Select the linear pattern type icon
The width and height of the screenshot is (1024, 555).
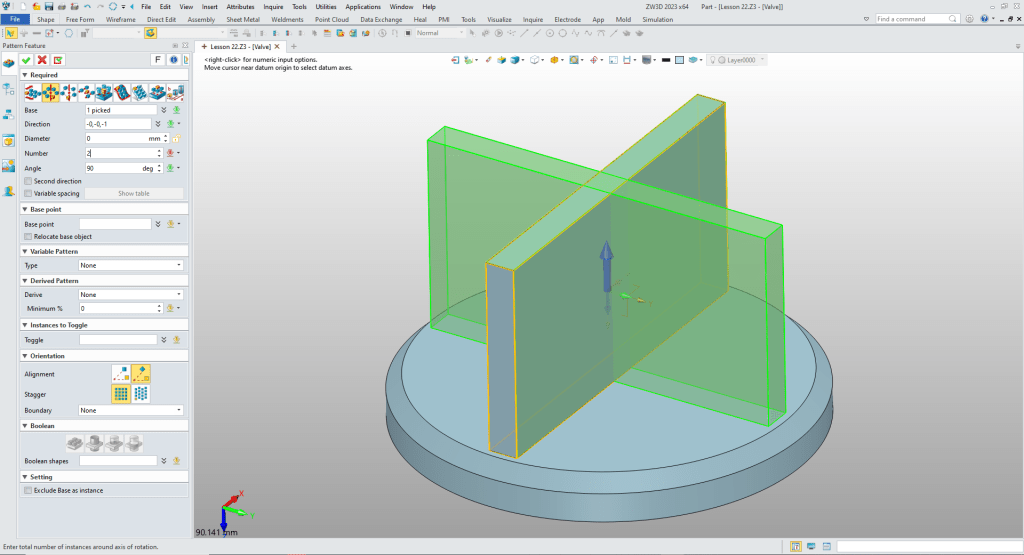click(32, 92)
